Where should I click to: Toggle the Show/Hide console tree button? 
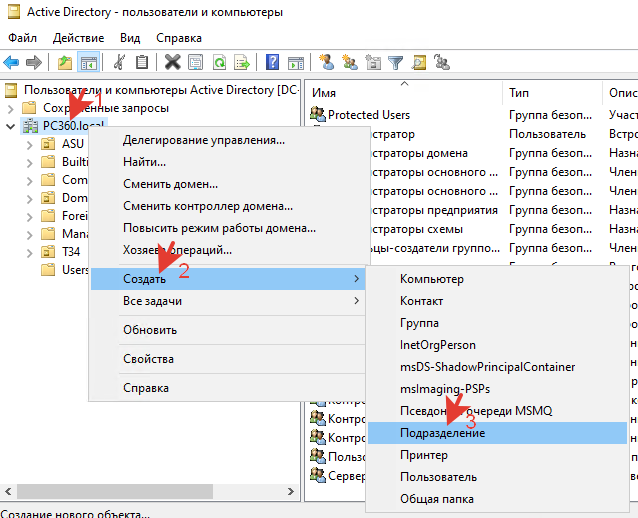coord(88,62)
